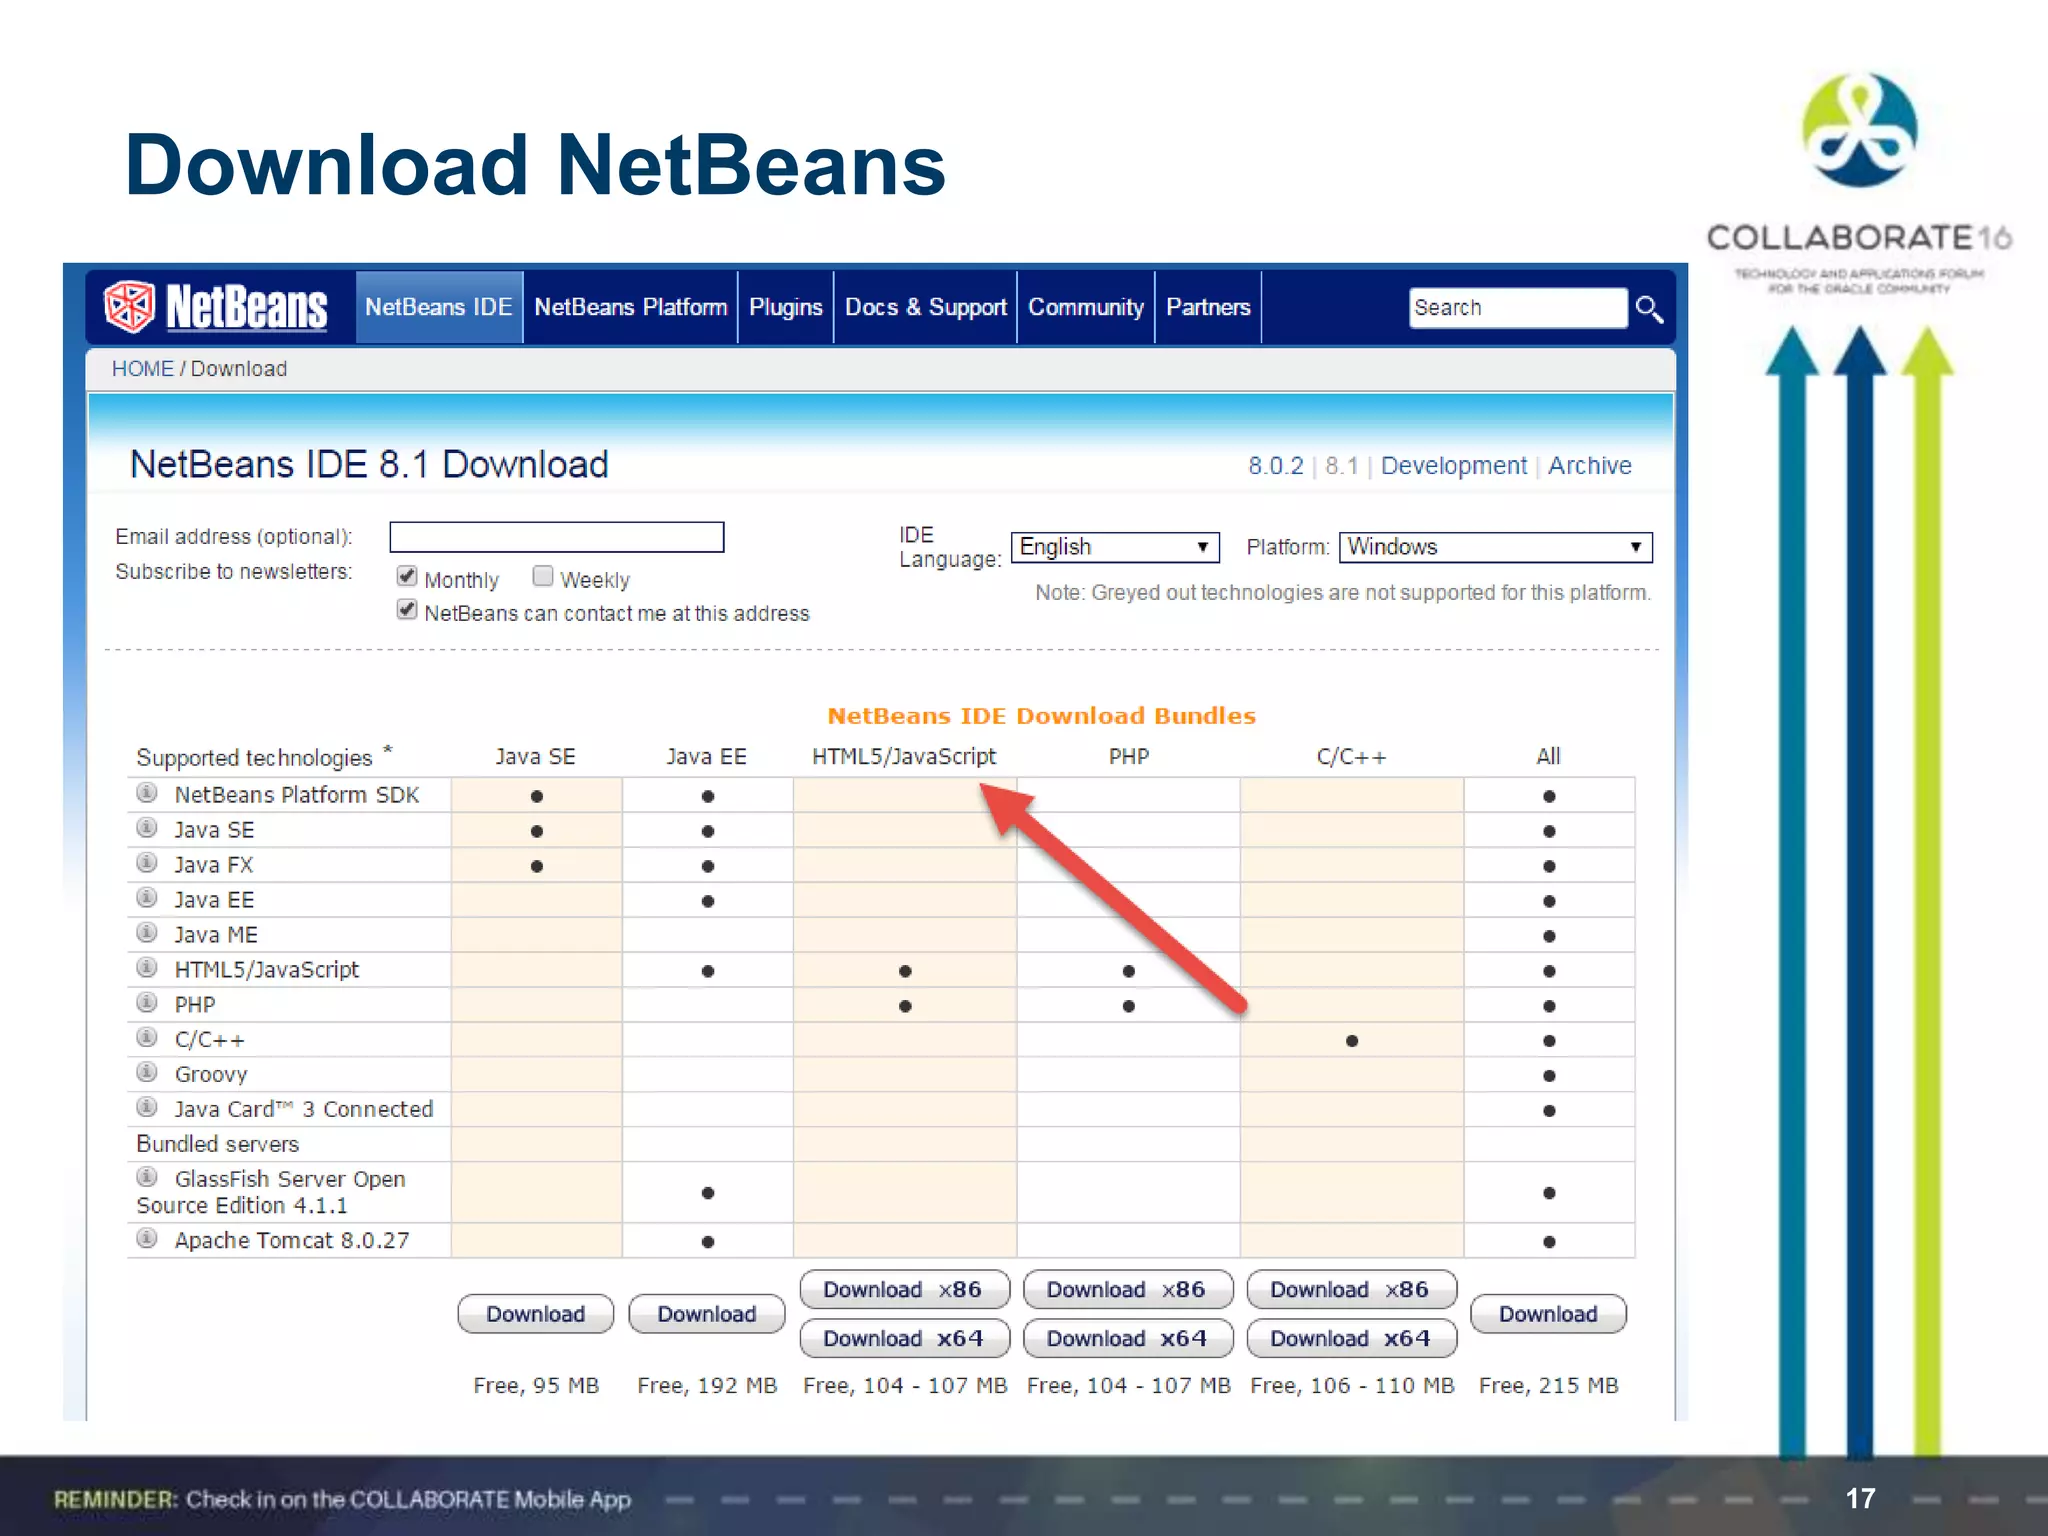Open the IDE Language dropdown

tap(1115, 547)
